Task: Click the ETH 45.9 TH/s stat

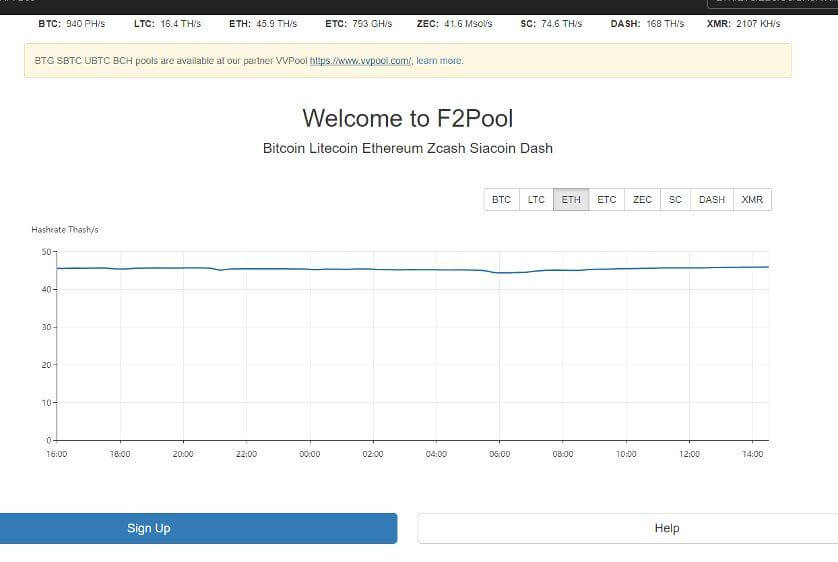Action: [x=263, y=24]
